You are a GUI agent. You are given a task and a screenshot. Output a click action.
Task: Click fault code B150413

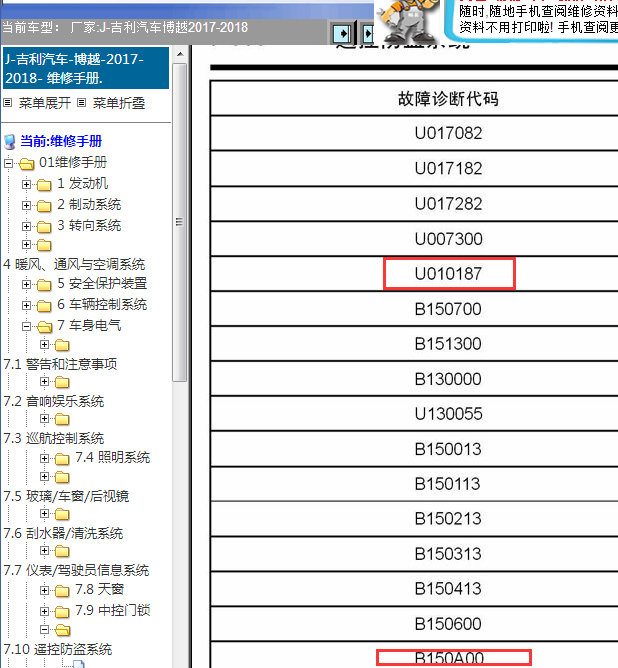[448, 589]
